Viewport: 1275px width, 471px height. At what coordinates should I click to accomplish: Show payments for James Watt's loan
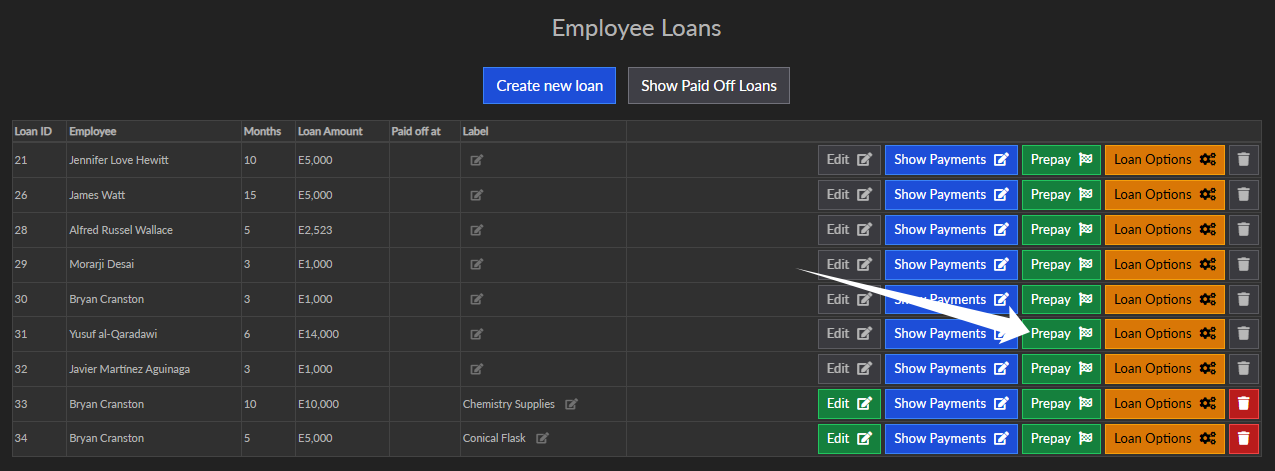coord(951,195)
